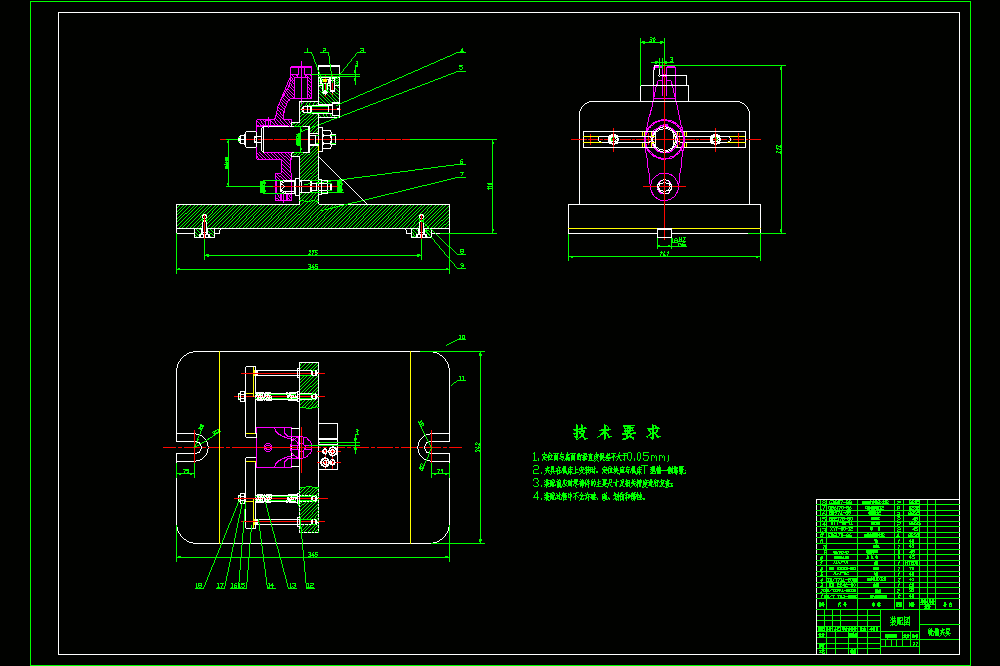
Task: Click the magenta lever in side view
Action: click(x=665, y=131)
